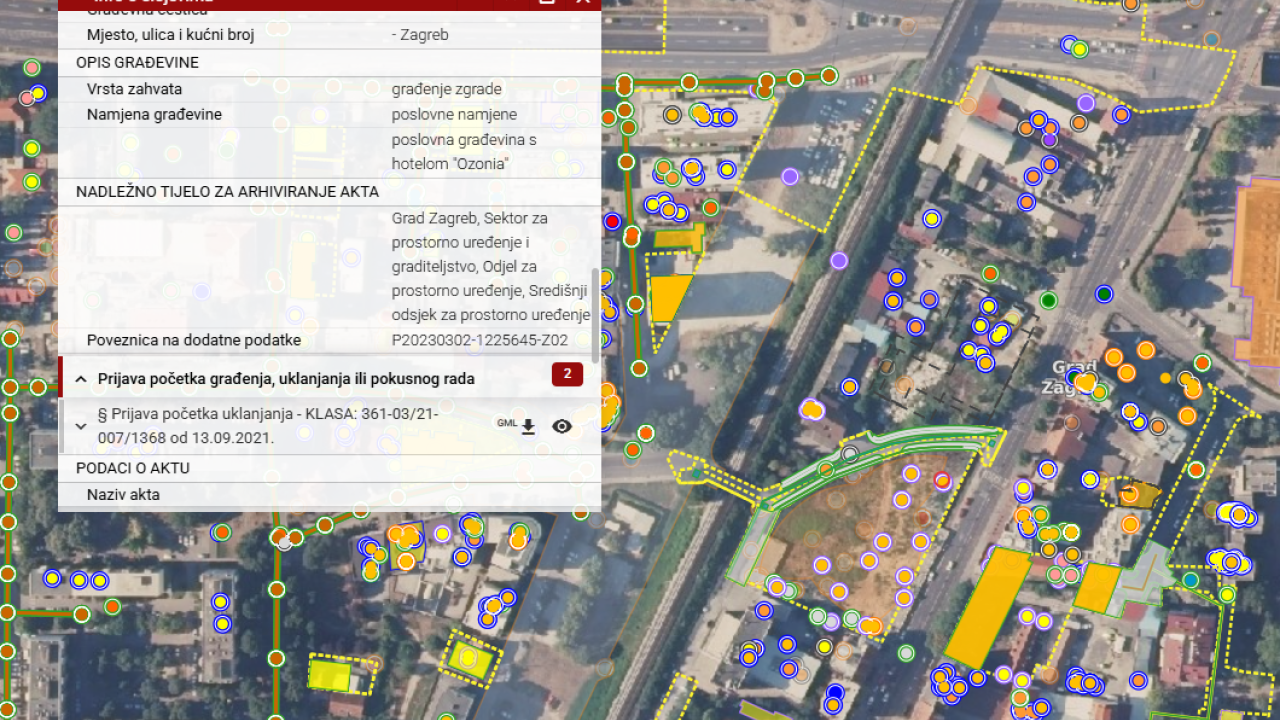Click the small ringless orange dot near Grad Zagreb
This screenshot has height=720, width=1280.
click(x=1165, y=378)
